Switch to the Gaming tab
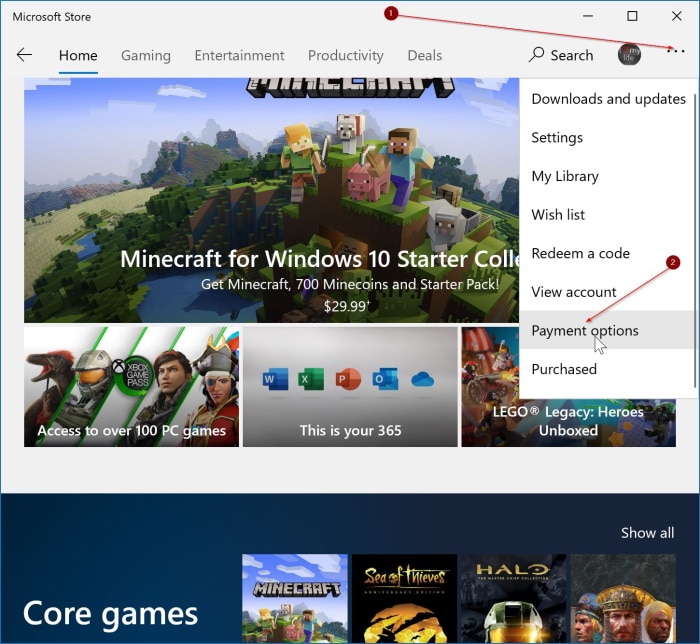Screen dimensions: 700x644 pyautogui.click(x=146, y=55)
